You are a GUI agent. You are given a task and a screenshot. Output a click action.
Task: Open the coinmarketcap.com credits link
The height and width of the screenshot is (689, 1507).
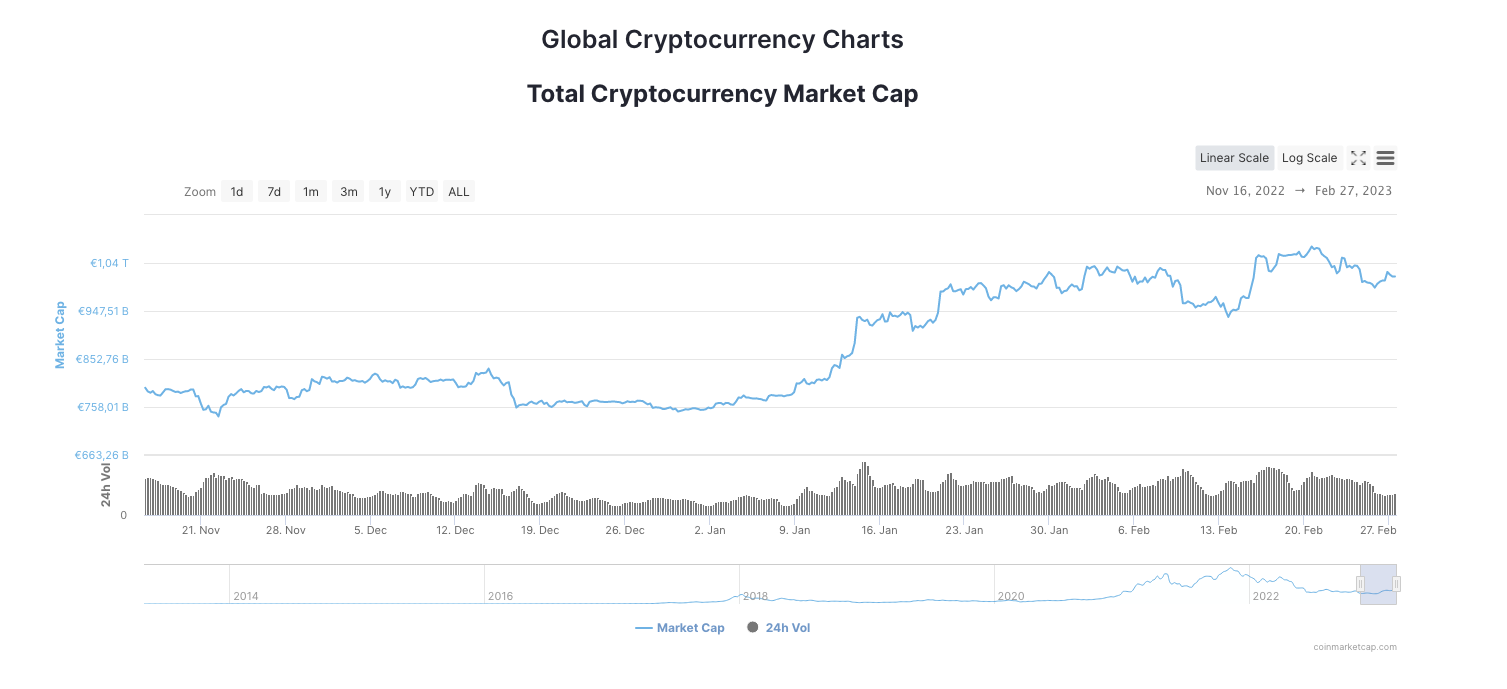coord(1355,647)
